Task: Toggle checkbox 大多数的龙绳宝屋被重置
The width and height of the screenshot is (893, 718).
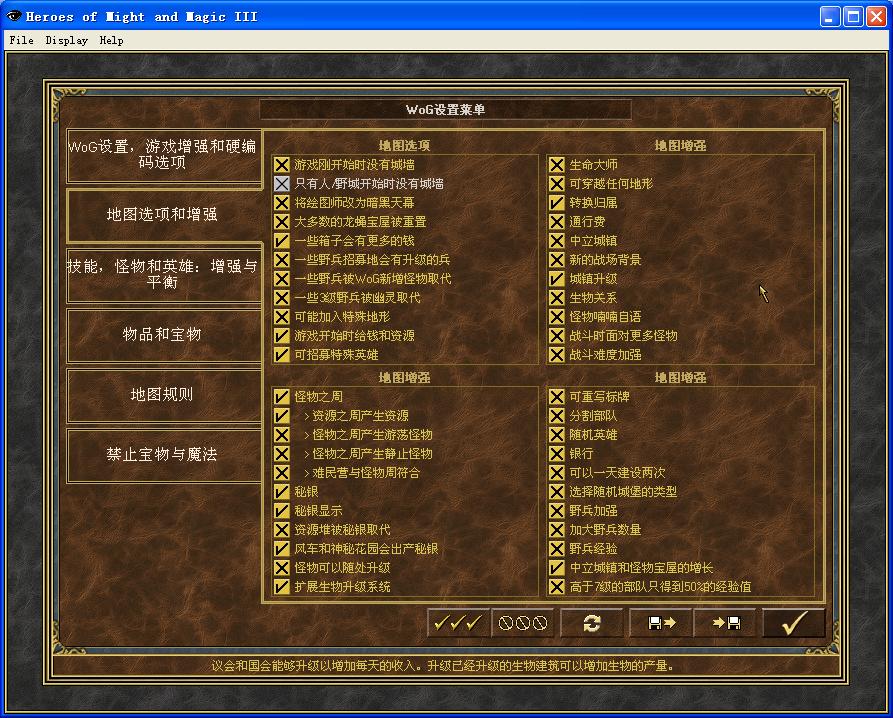Action: tap(281, 221)
